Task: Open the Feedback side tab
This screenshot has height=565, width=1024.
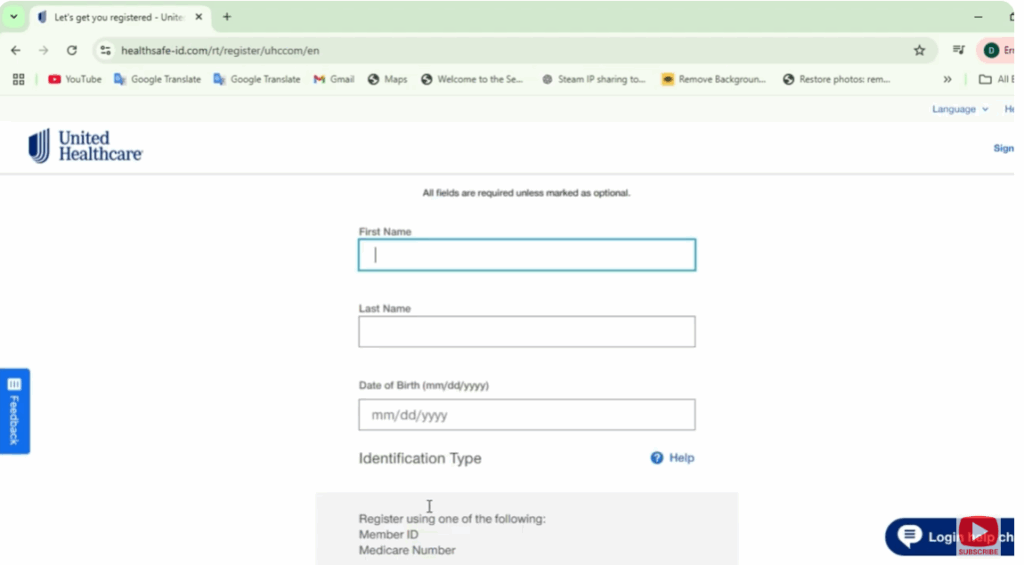Action: point(14,411)
